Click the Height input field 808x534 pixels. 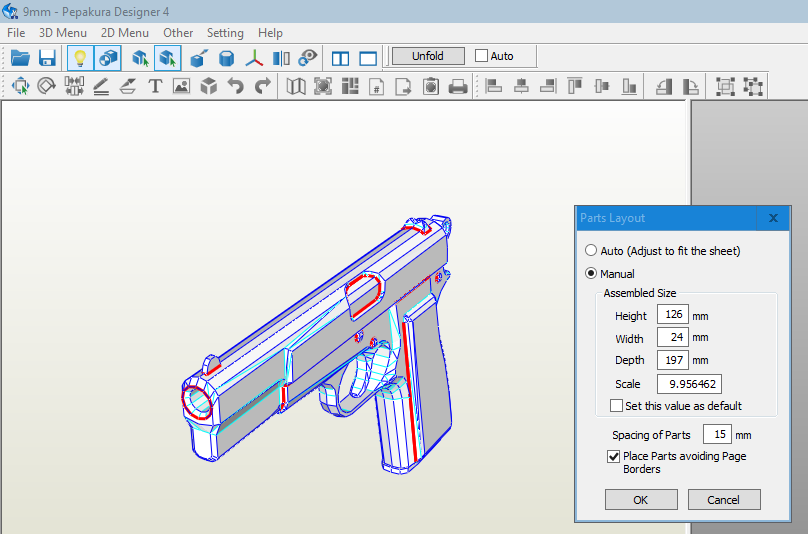[672, 314]
